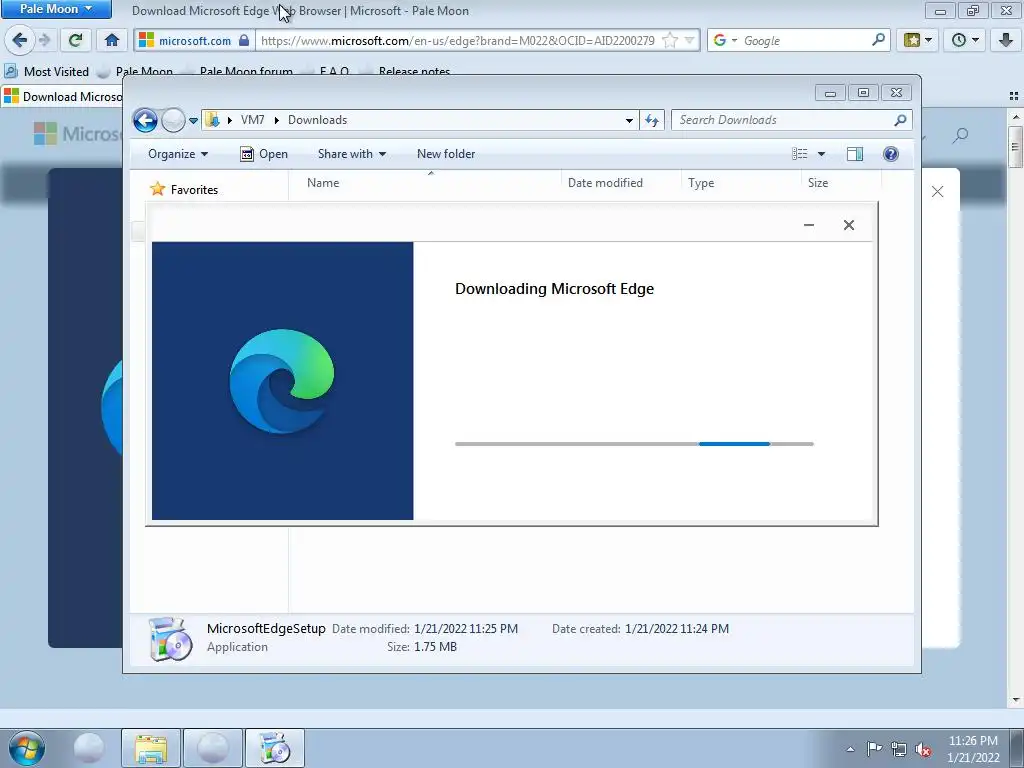Sort by the Date modified column header
This screenshot has height=768, width=1024.
[620, 183]
